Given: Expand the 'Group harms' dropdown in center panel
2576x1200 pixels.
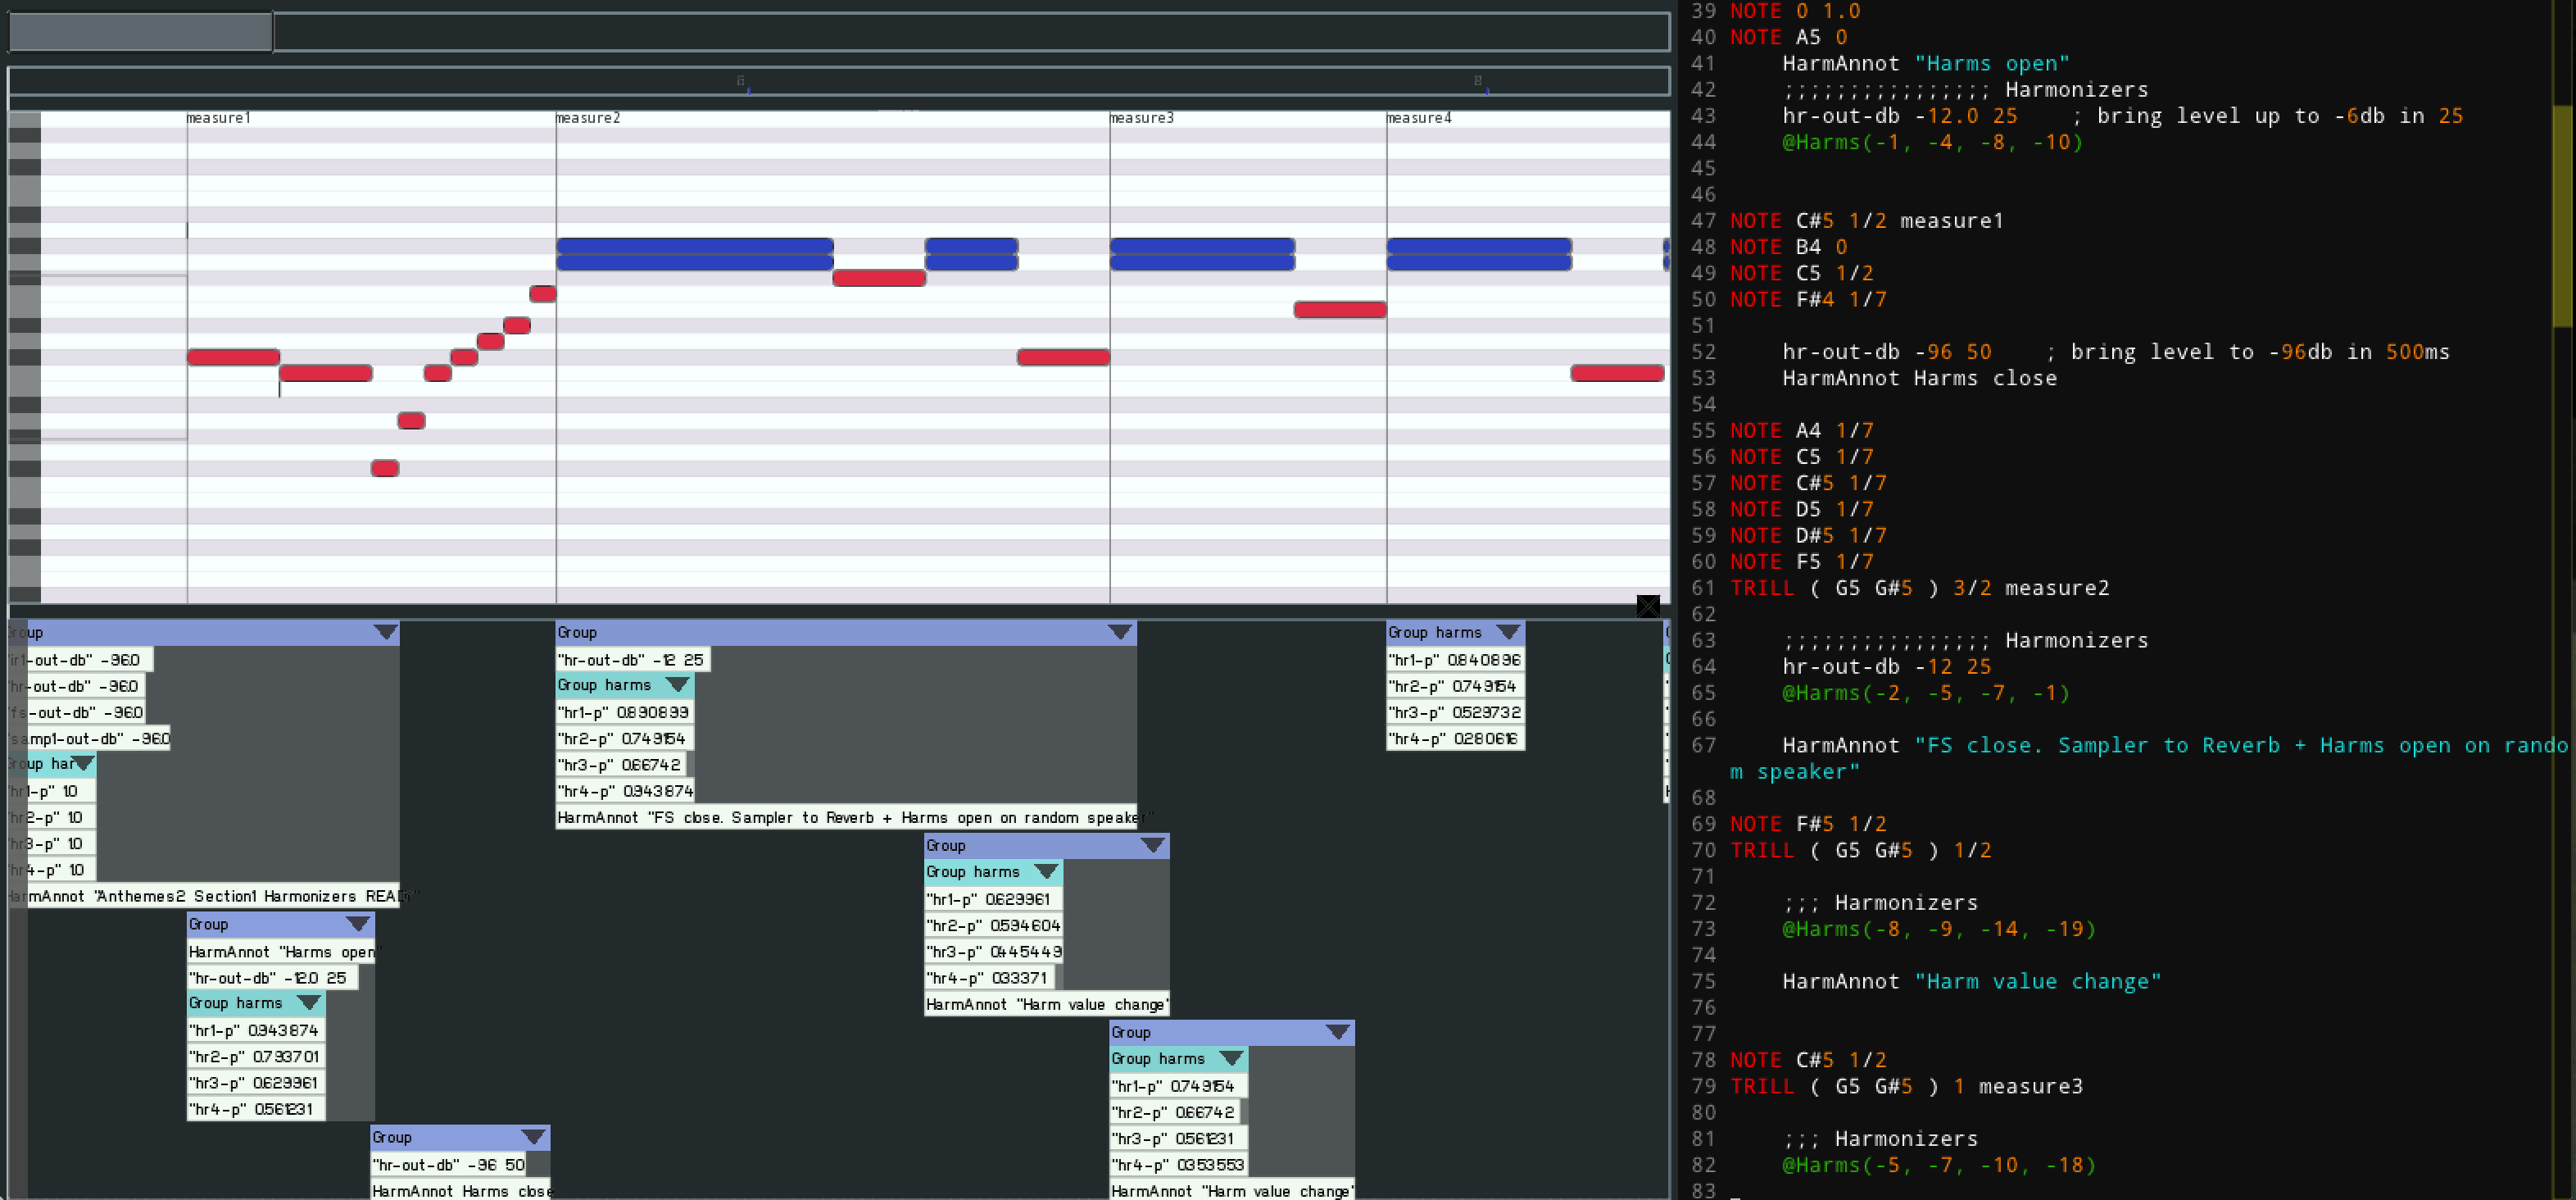Looking at the screenshot, I should (x=678, y=685).
